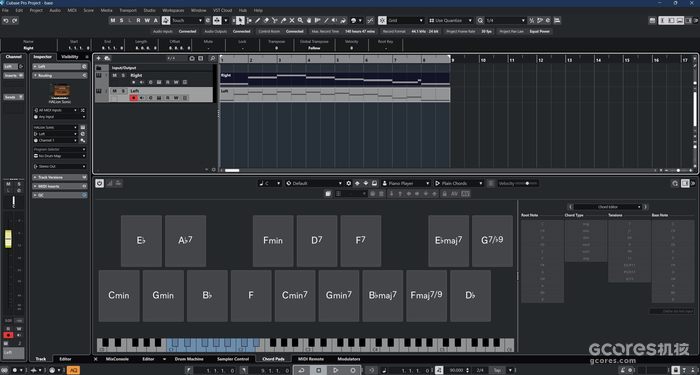Click Chord Editor previous arrow
Image resolution: width=700 pixels, height=375 pixels.
coord(570,207)
